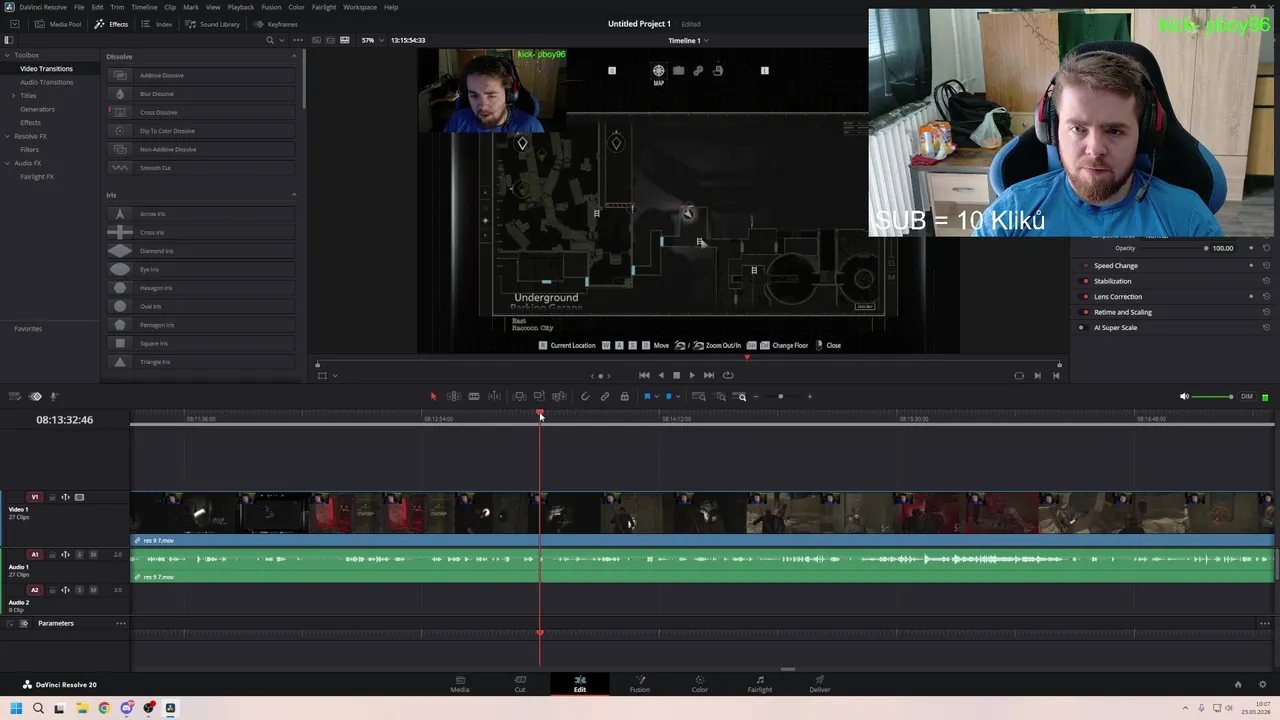Open the Playback menu
The image size is (1280, 720).
click(x=241, y=7)
